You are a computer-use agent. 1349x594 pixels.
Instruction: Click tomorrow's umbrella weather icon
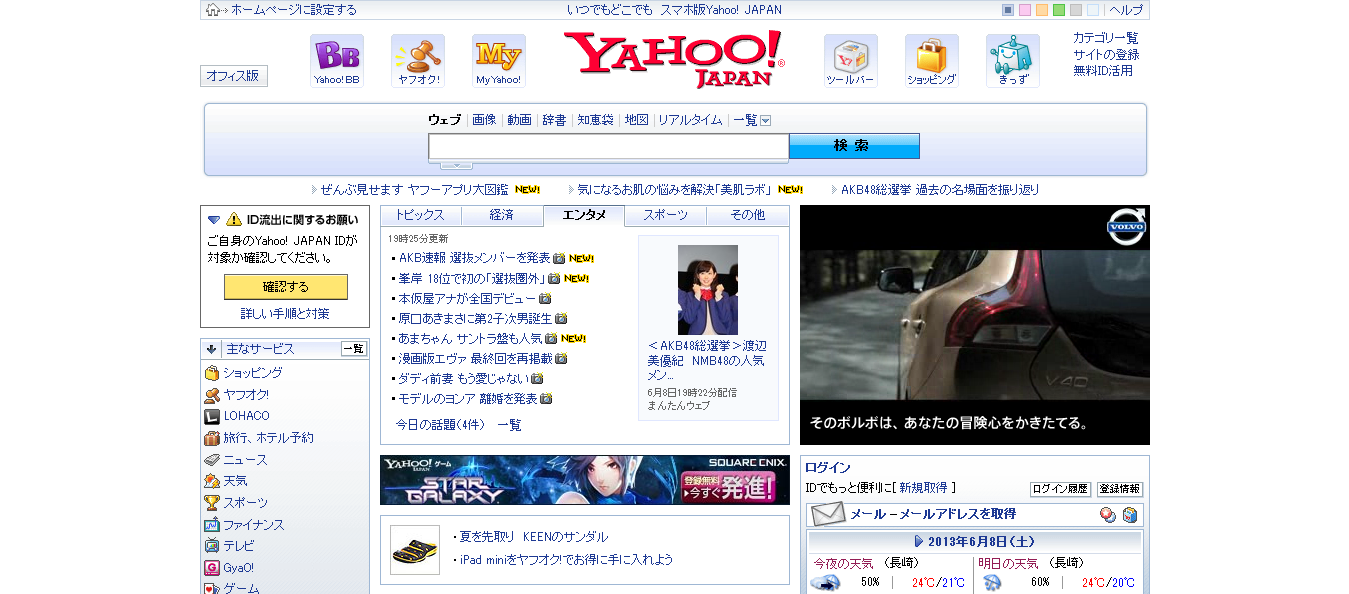click(x=992, y=583)
